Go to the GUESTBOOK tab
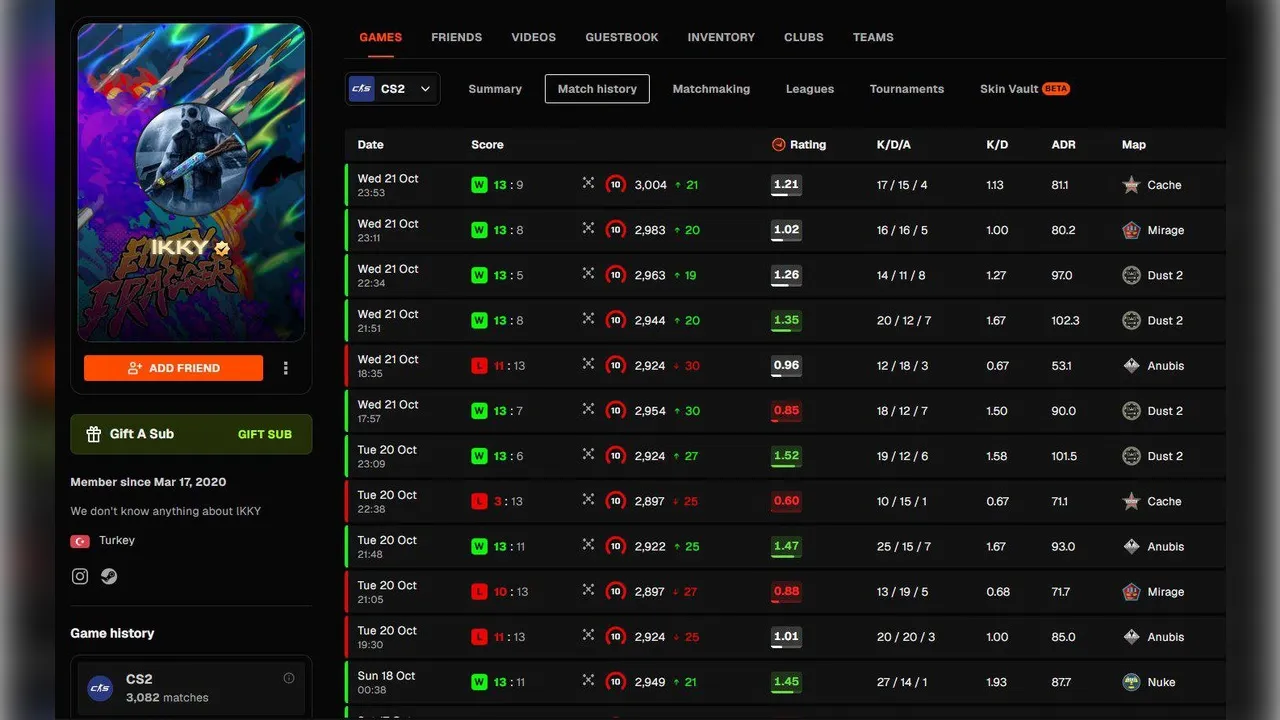 click(x=622, y=37)
